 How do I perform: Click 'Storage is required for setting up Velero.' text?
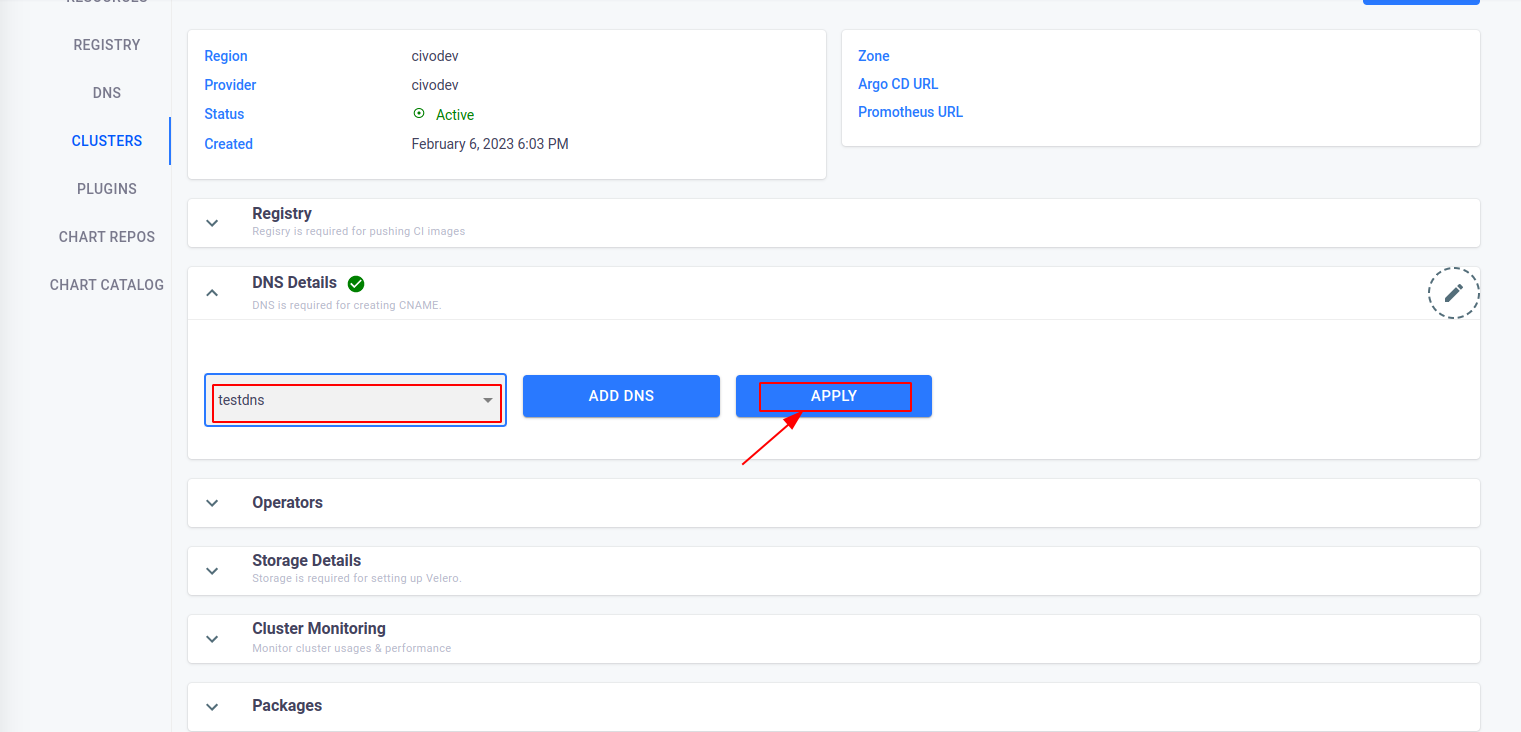[357, 578]
